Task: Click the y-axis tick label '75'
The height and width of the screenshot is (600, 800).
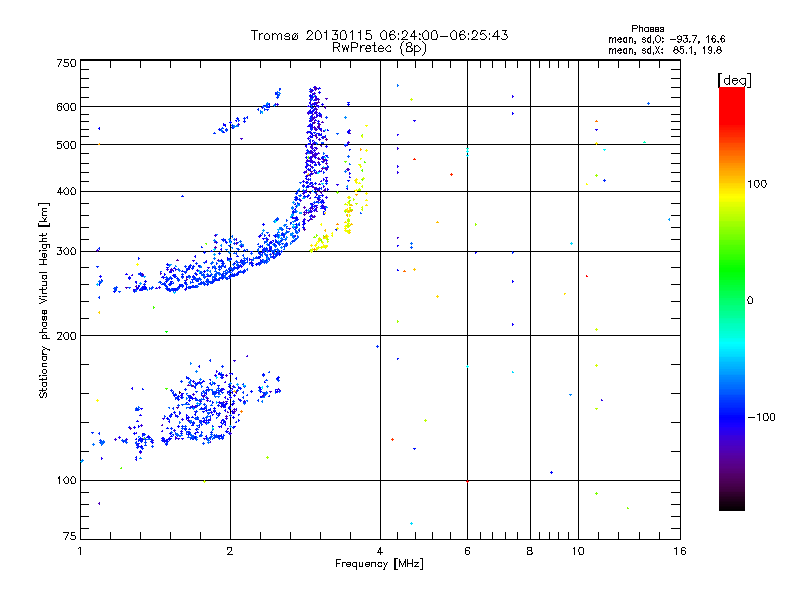Action: click(x=70, y=536)
